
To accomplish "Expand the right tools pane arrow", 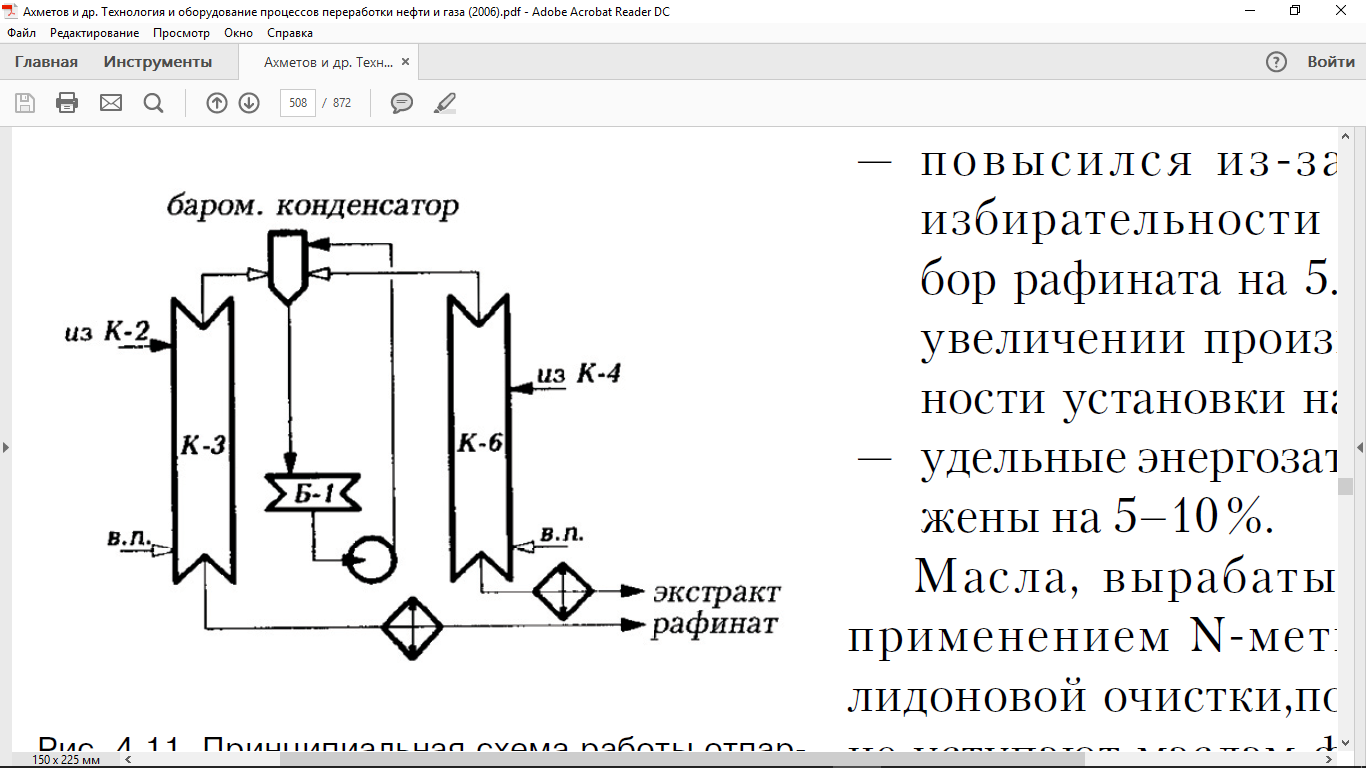I will 1360,447.
